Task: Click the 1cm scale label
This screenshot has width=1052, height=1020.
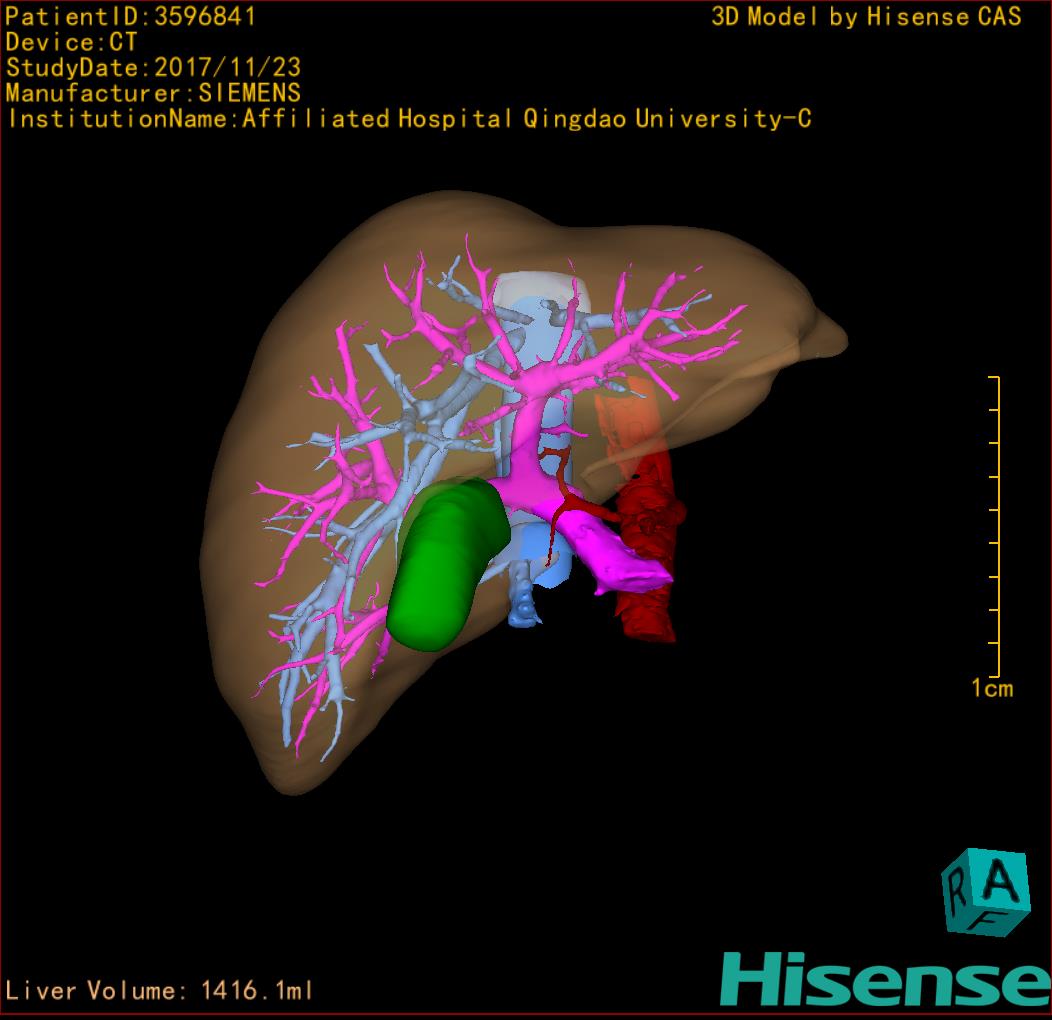Action: pyautogui.click(x=992, y=688)
